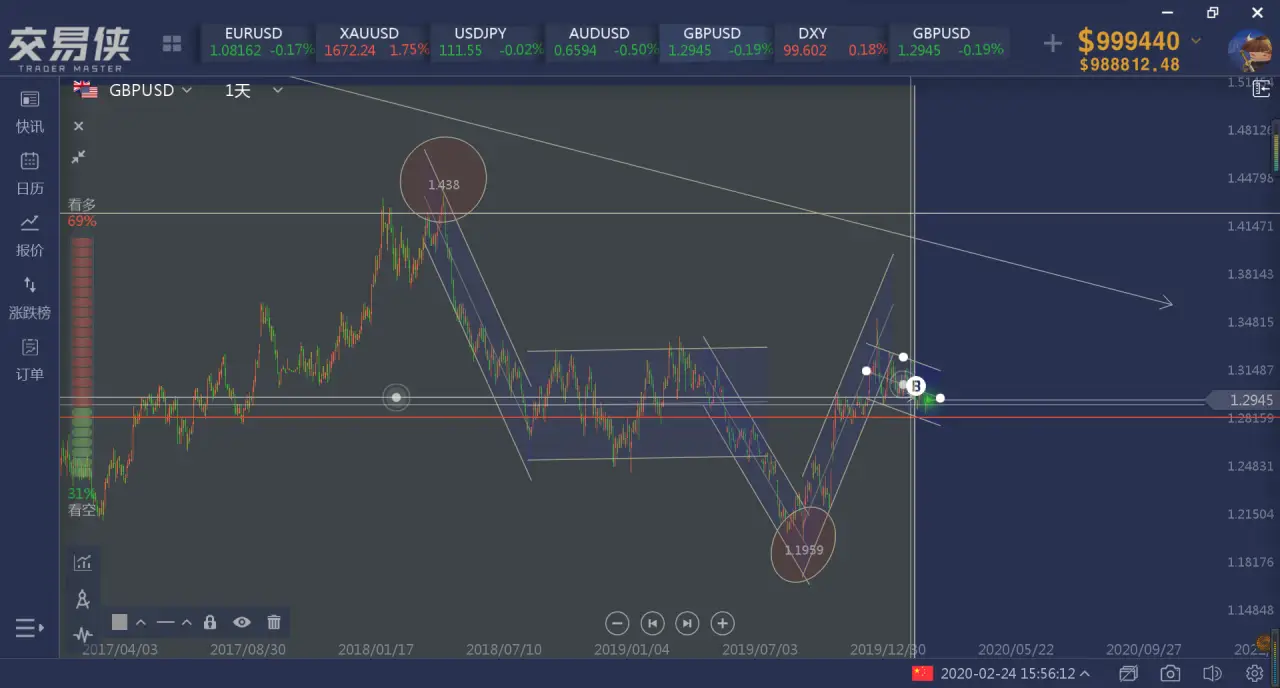Open the 涨跌榜 gainers-losers panel

30,298
